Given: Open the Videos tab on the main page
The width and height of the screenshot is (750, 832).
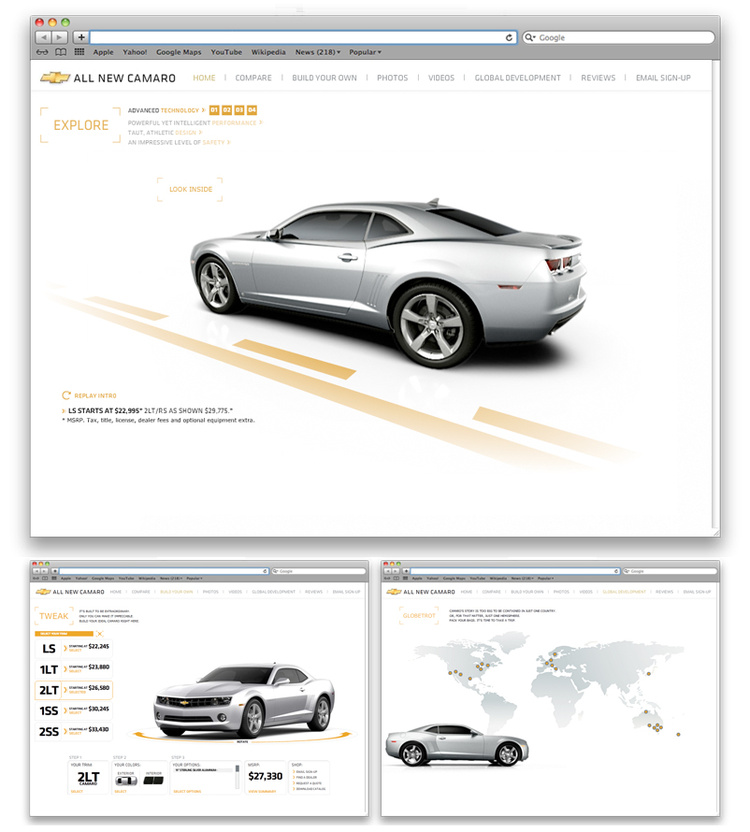Looking at the screenshot, I should coord(441,78).
